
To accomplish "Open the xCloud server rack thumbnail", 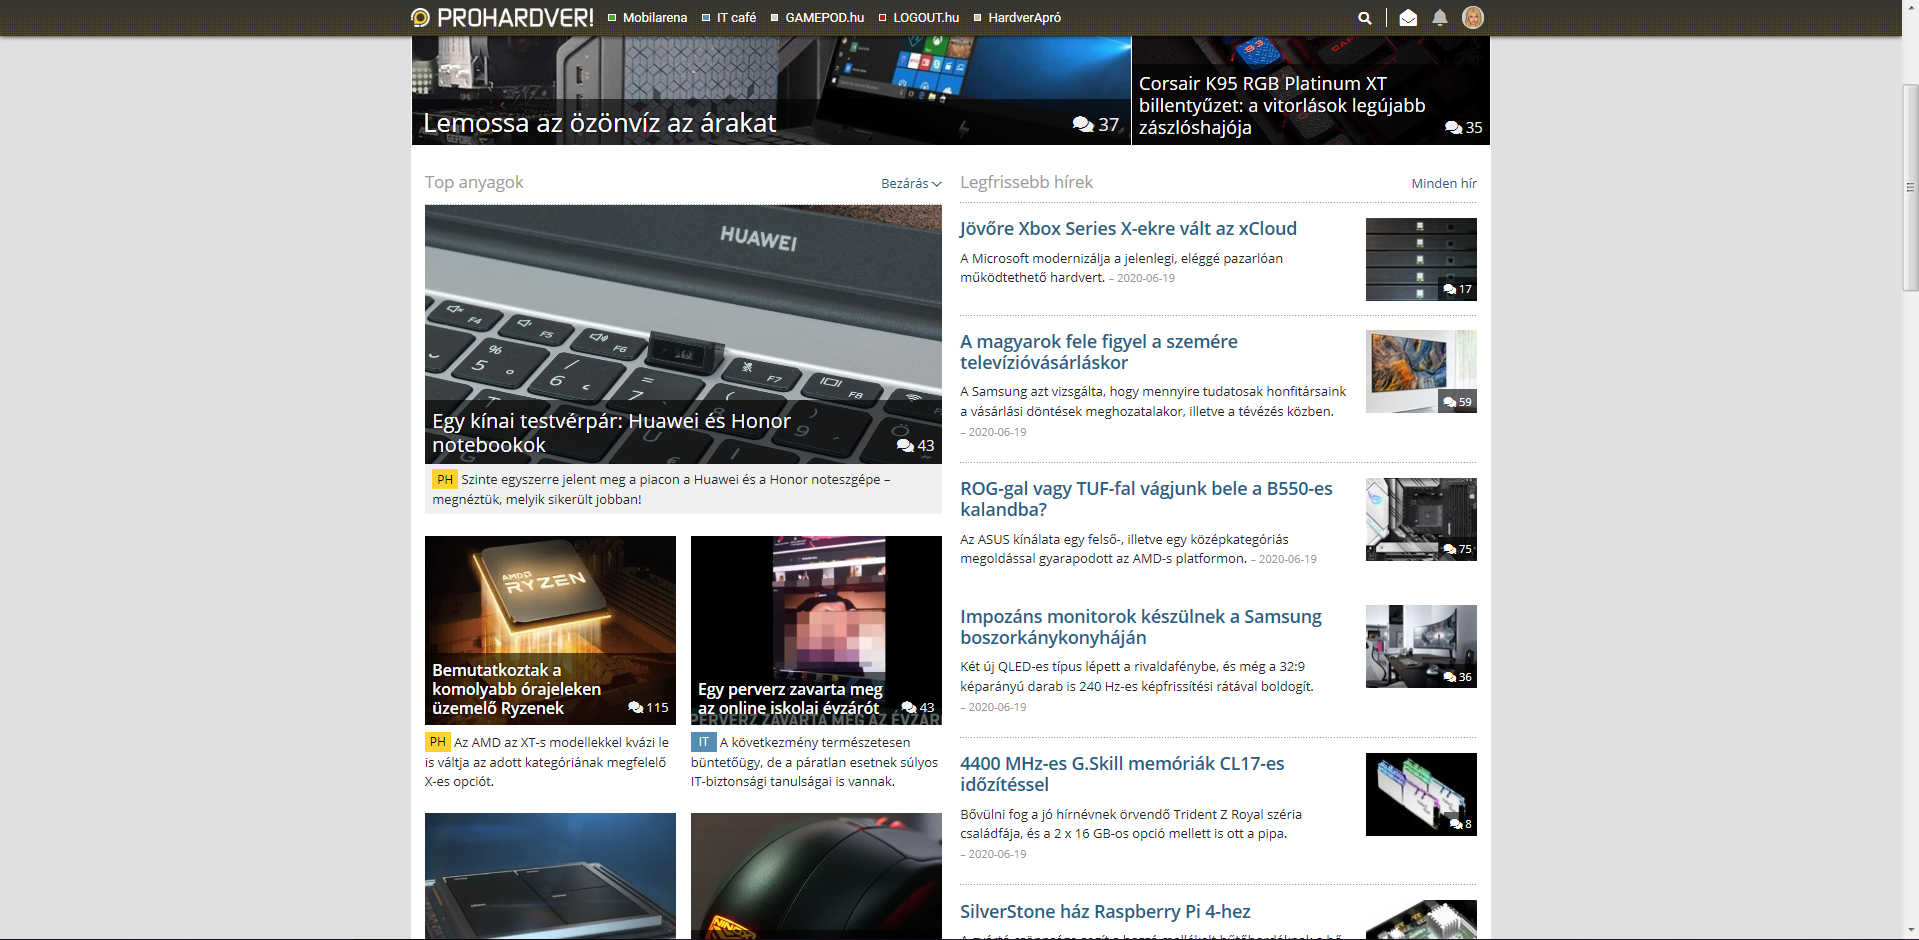I will click(x=1421, y=259).
